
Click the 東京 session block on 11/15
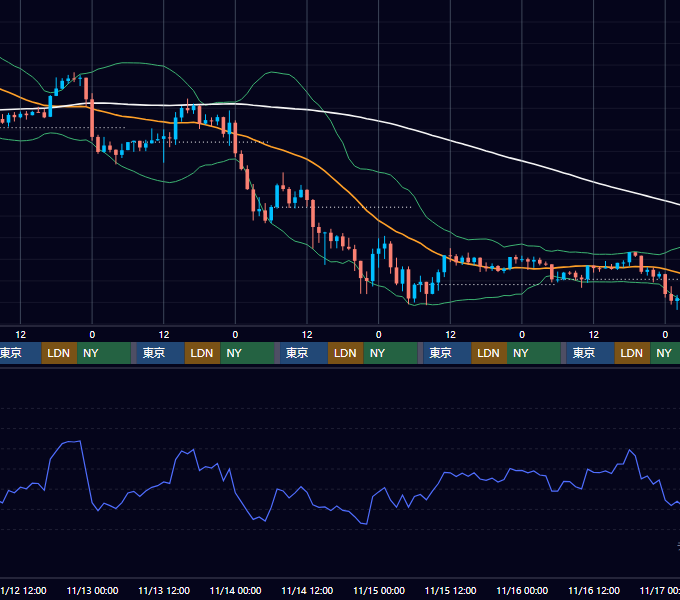[447, 353]
